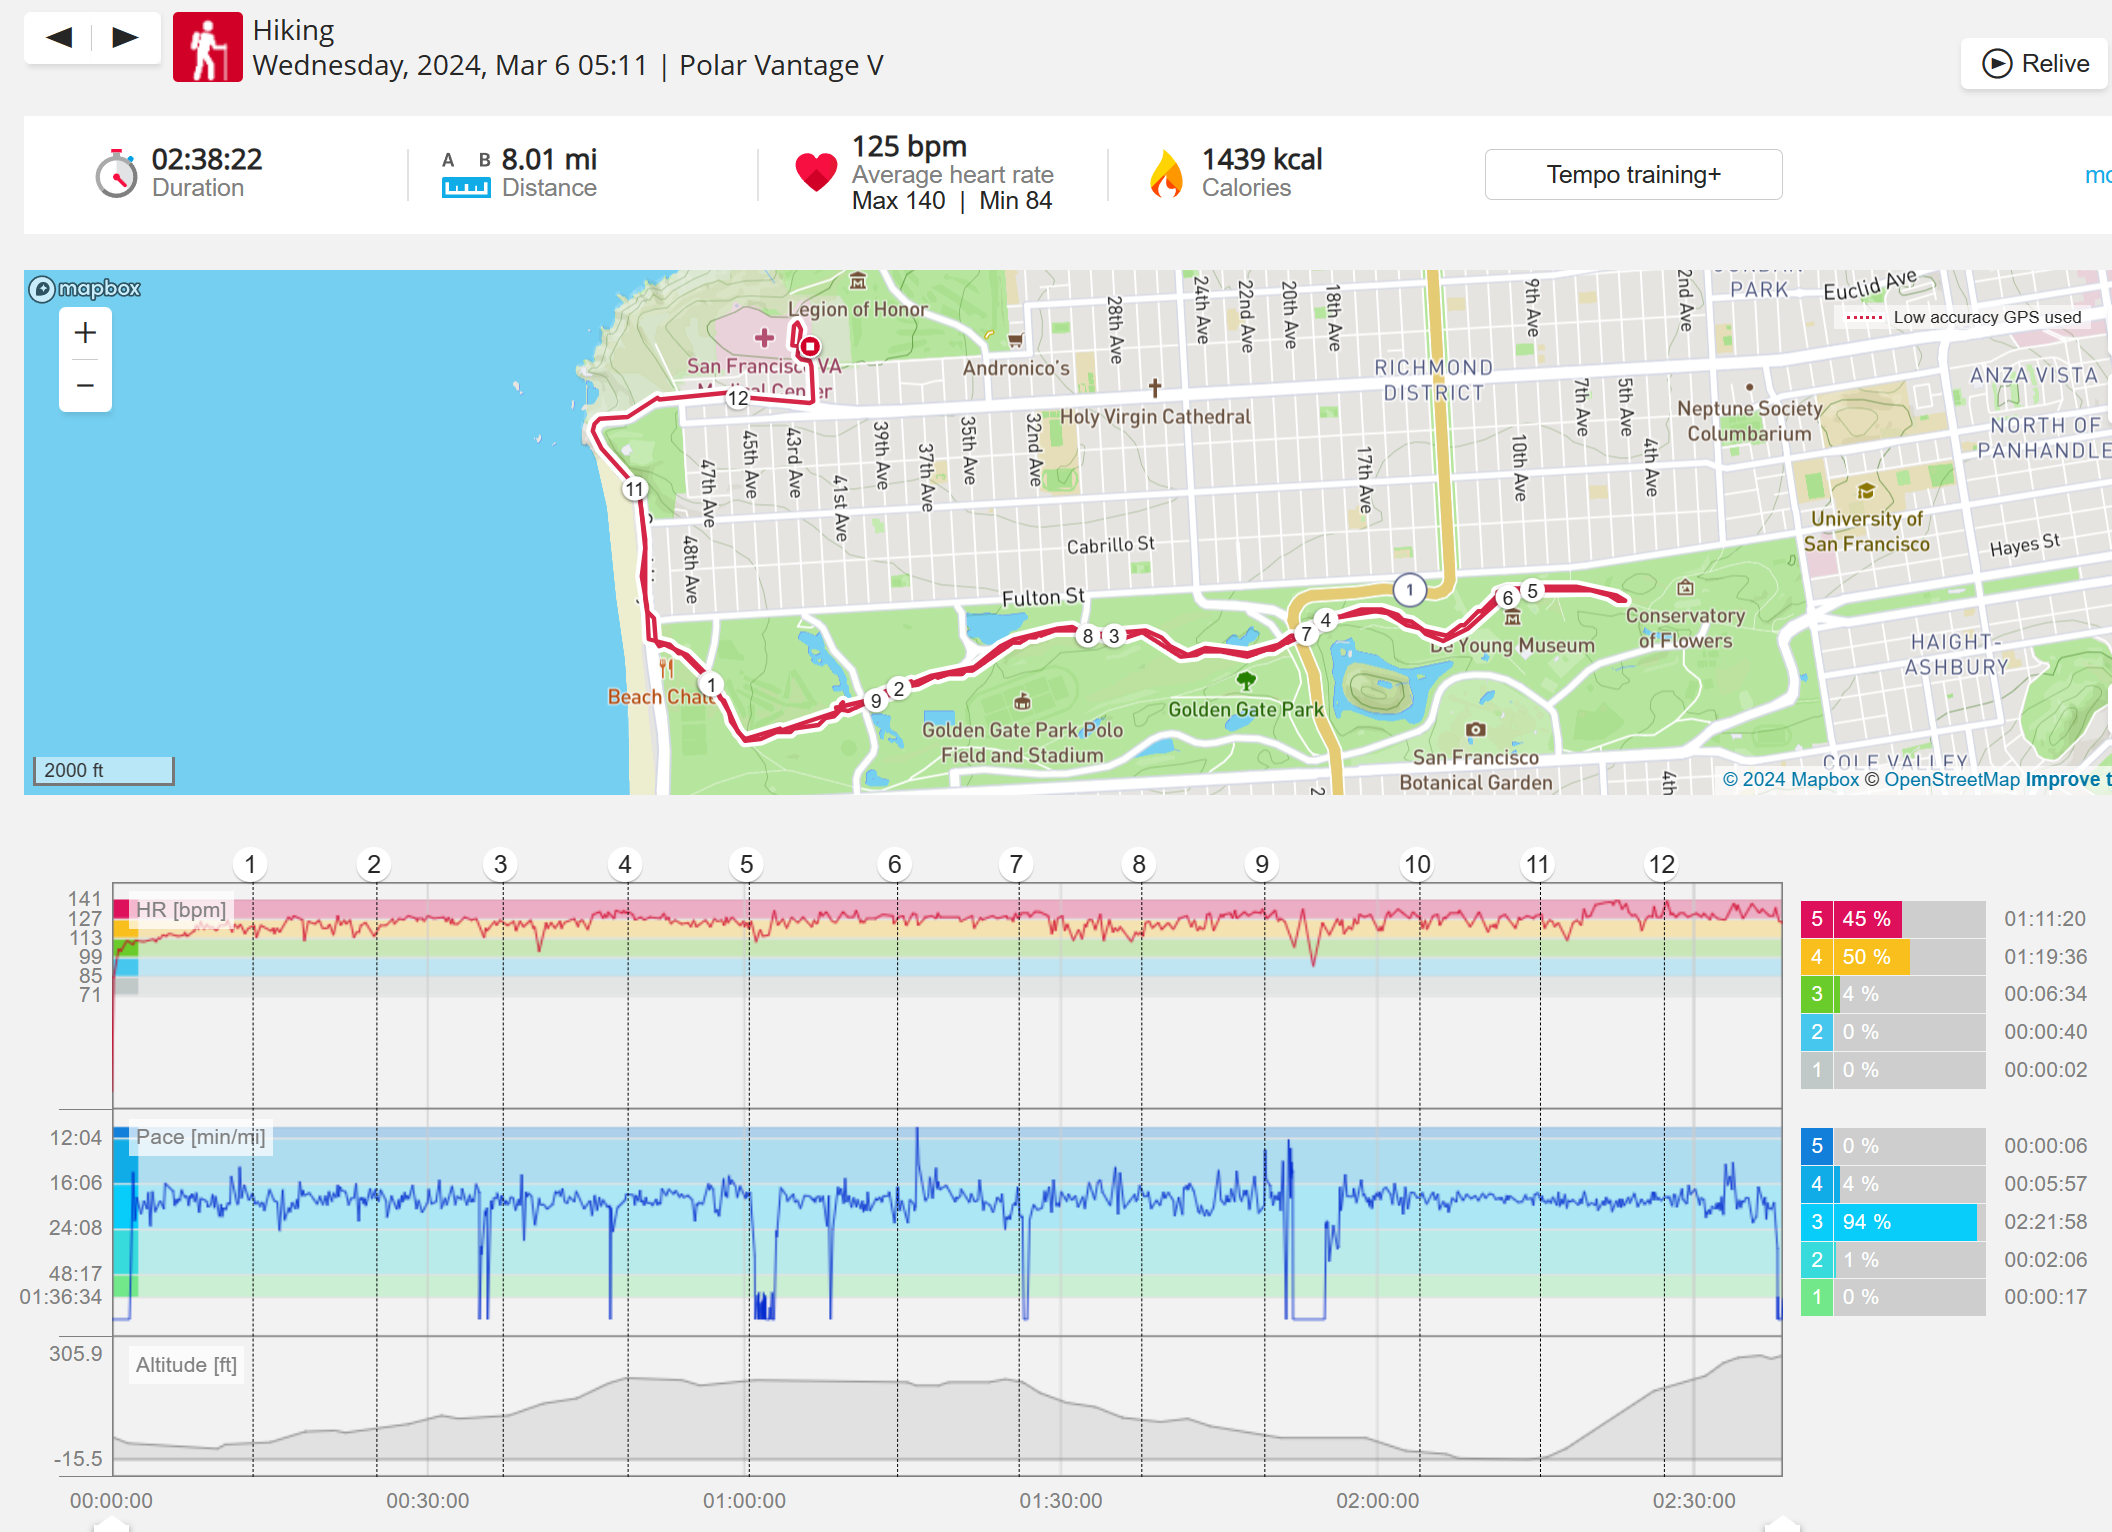The image size is (2112, 1532).
Task: Toggle the HR [bpm] graph label
Action: click(181, 910)
